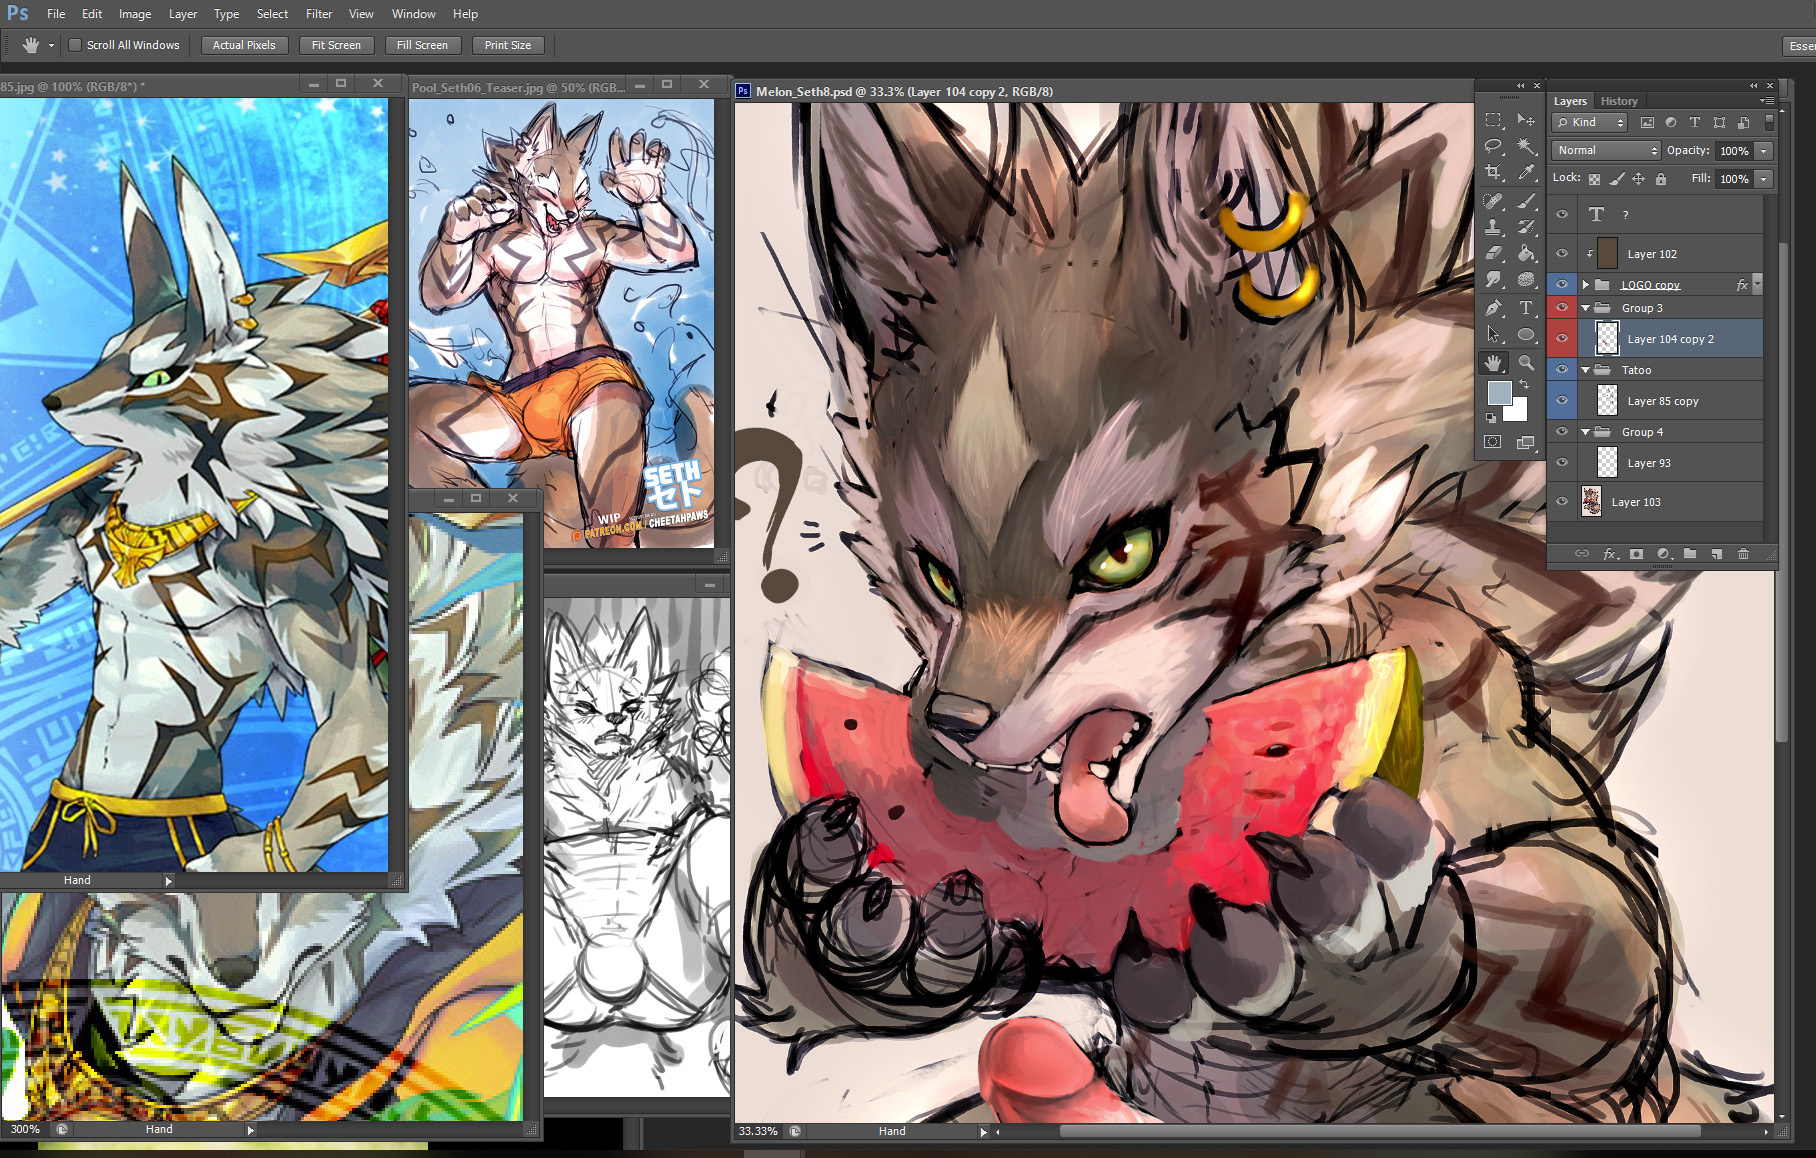Collapse the Tatoo group

tap(1586, 370)
